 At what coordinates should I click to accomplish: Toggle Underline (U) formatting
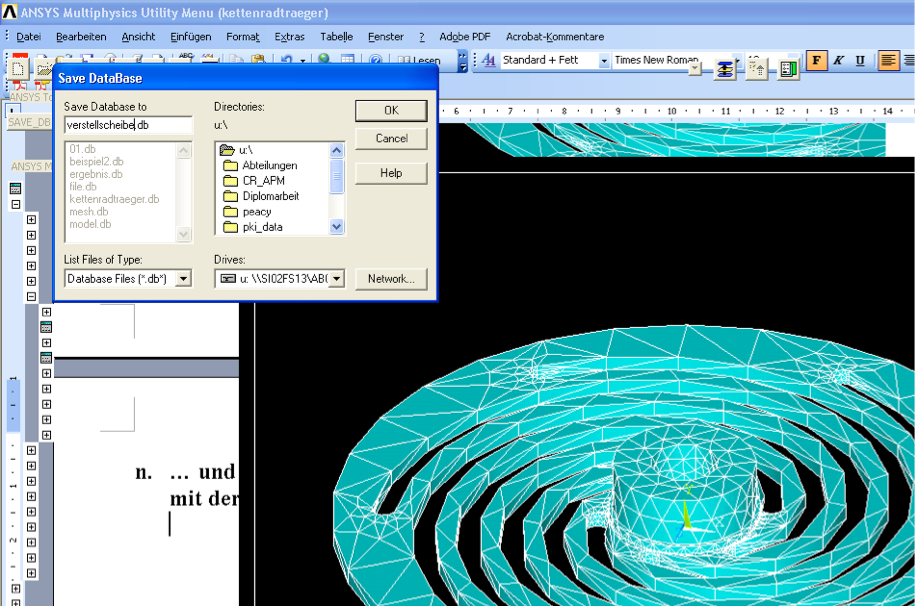click(x=860, y=60)
